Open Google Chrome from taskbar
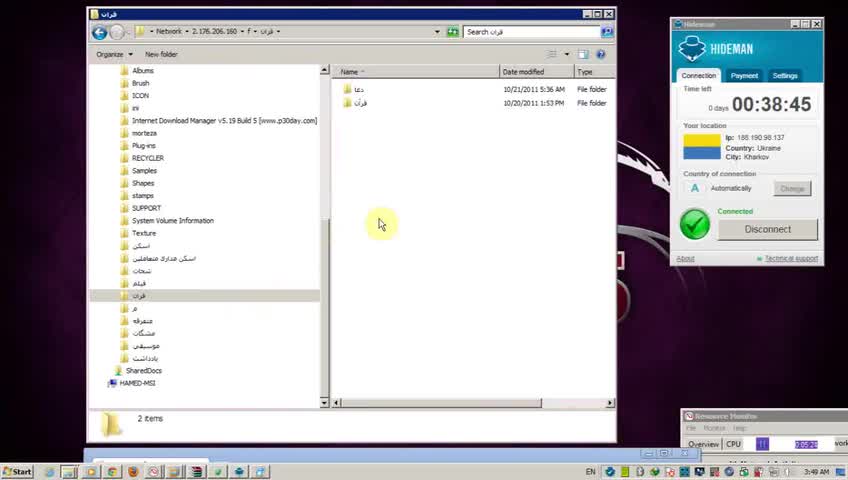 [x=112, y=472]
